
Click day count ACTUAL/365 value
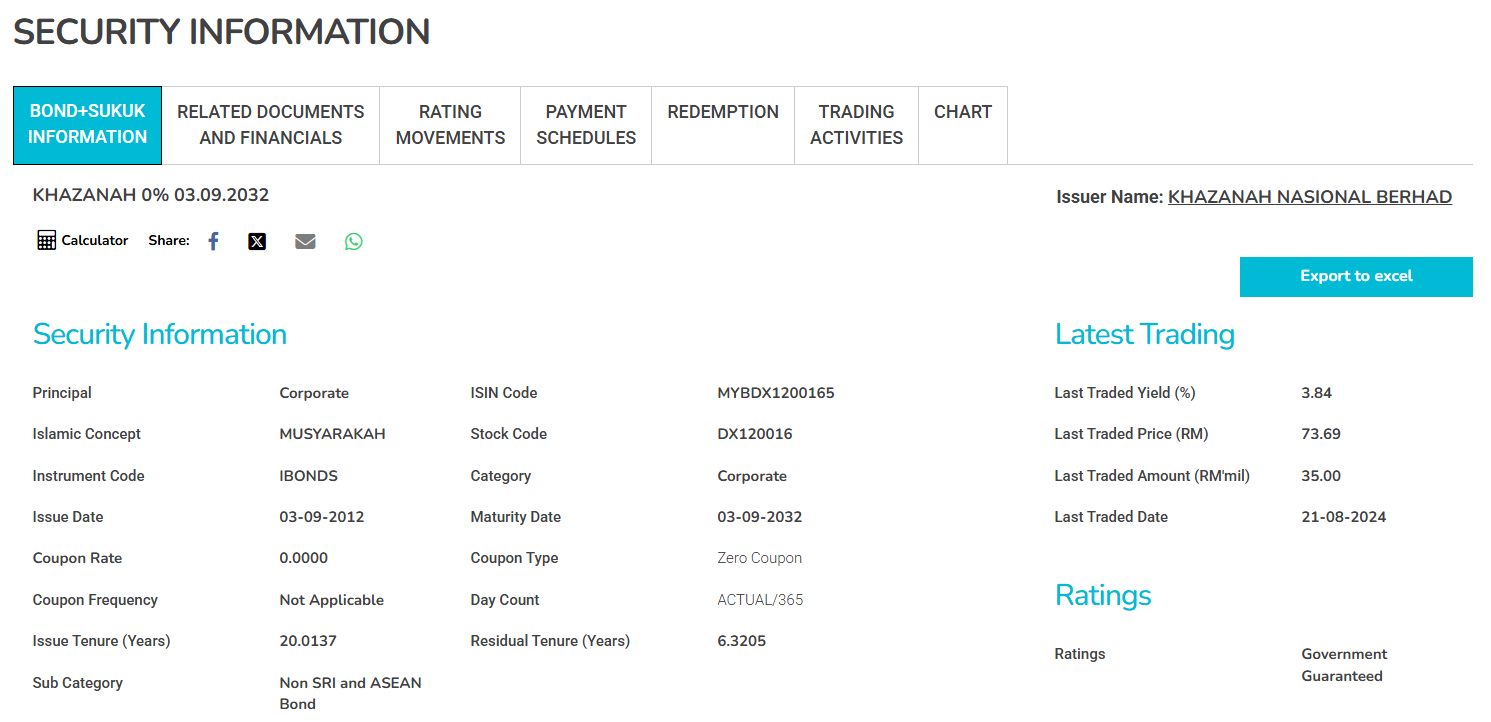(x=760, y=600)
